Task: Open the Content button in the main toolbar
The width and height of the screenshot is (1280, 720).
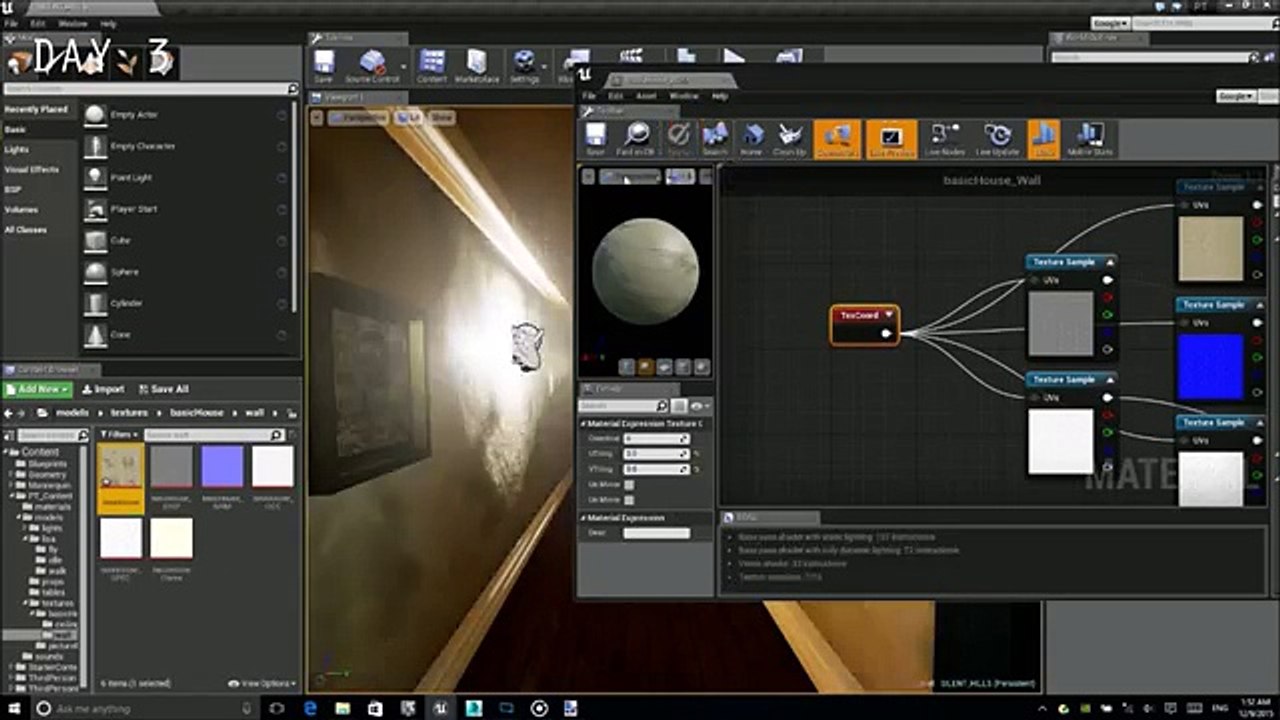Action: pos(432,66)
